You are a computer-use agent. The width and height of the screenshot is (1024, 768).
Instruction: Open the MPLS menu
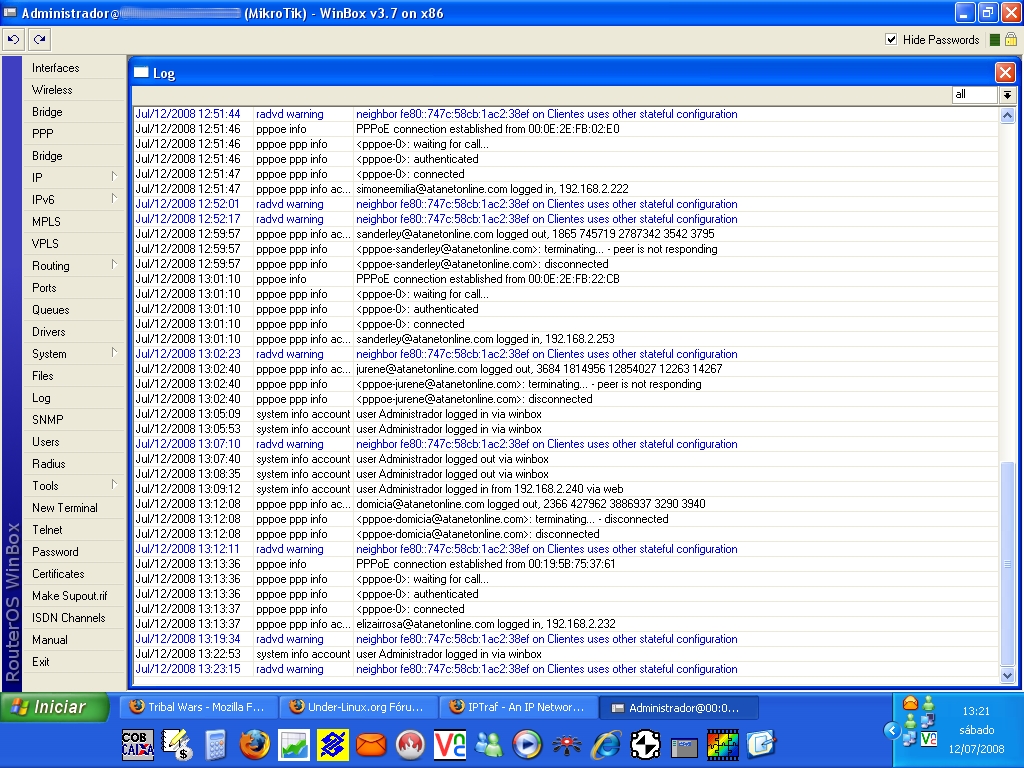(x=46, y=222)
